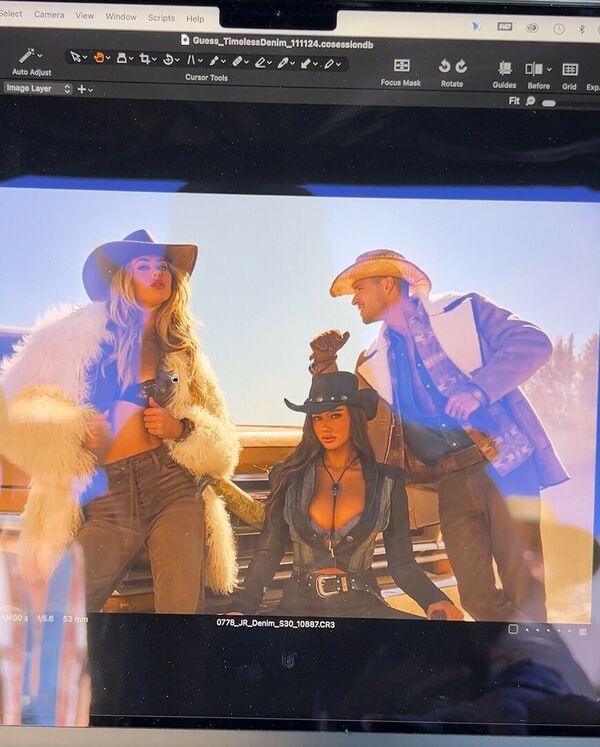Select the Keystone cursor tool

coord(191,60)
